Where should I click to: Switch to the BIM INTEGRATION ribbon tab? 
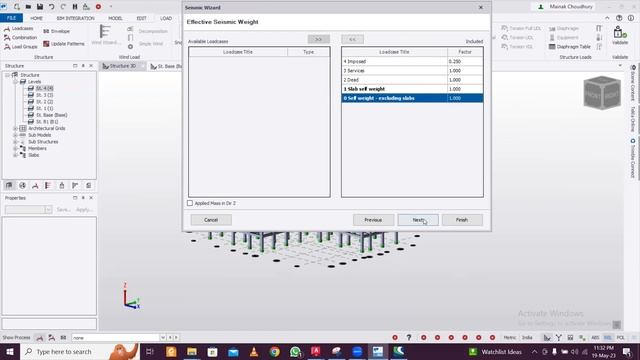point(76,18)
